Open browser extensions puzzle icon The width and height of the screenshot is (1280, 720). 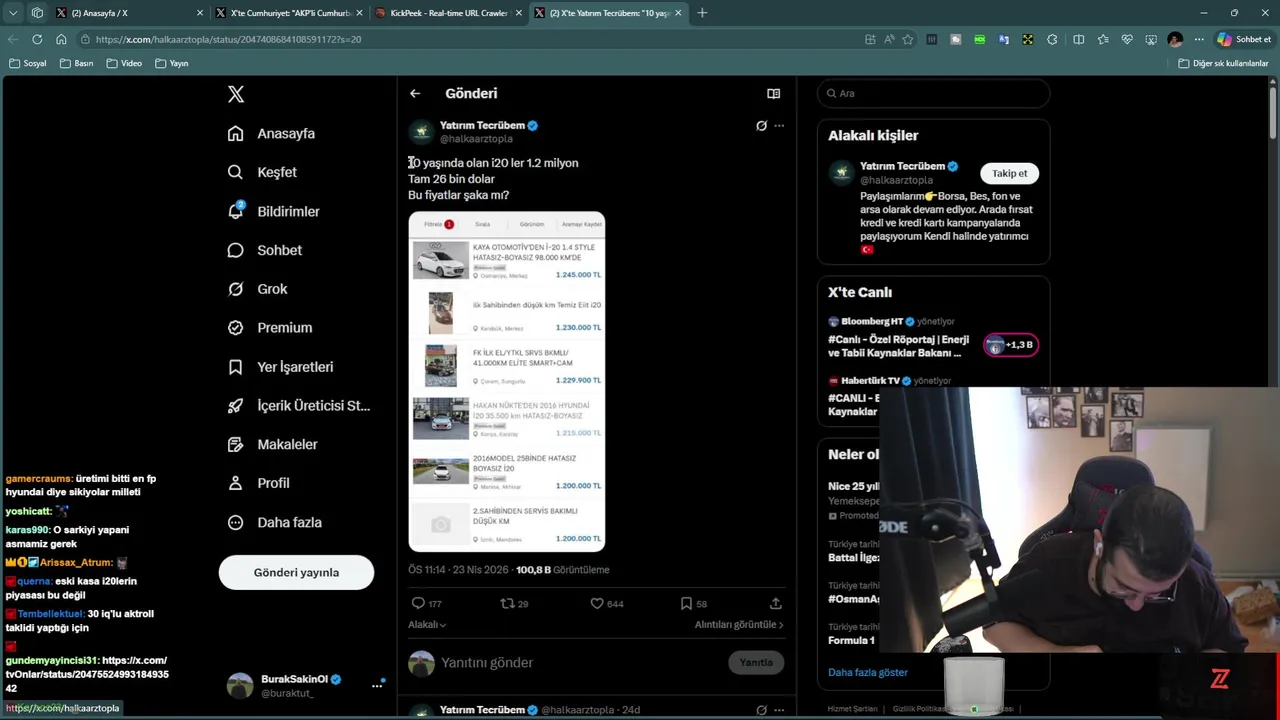click(1052, 39)
